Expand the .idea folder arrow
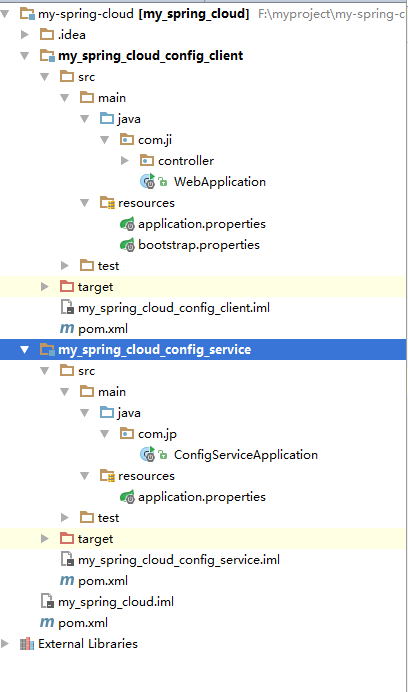The width and height of the screenshot is (408, 692). click(25, 34)
